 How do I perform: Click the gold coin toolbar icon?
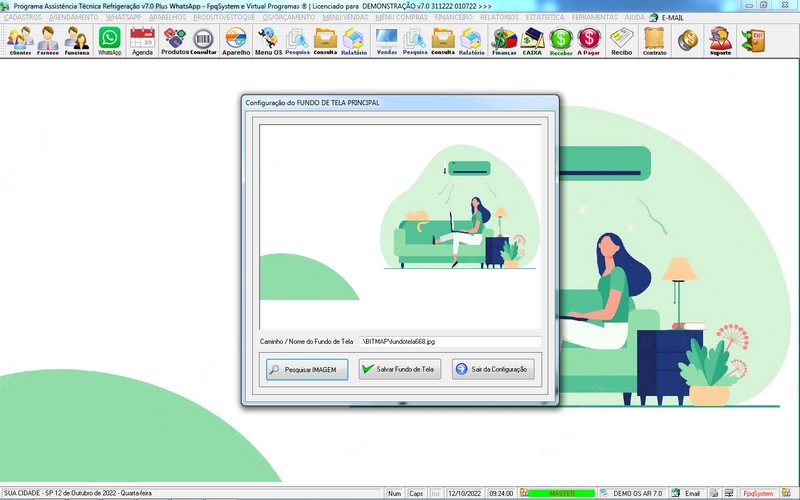click(688, 41)
